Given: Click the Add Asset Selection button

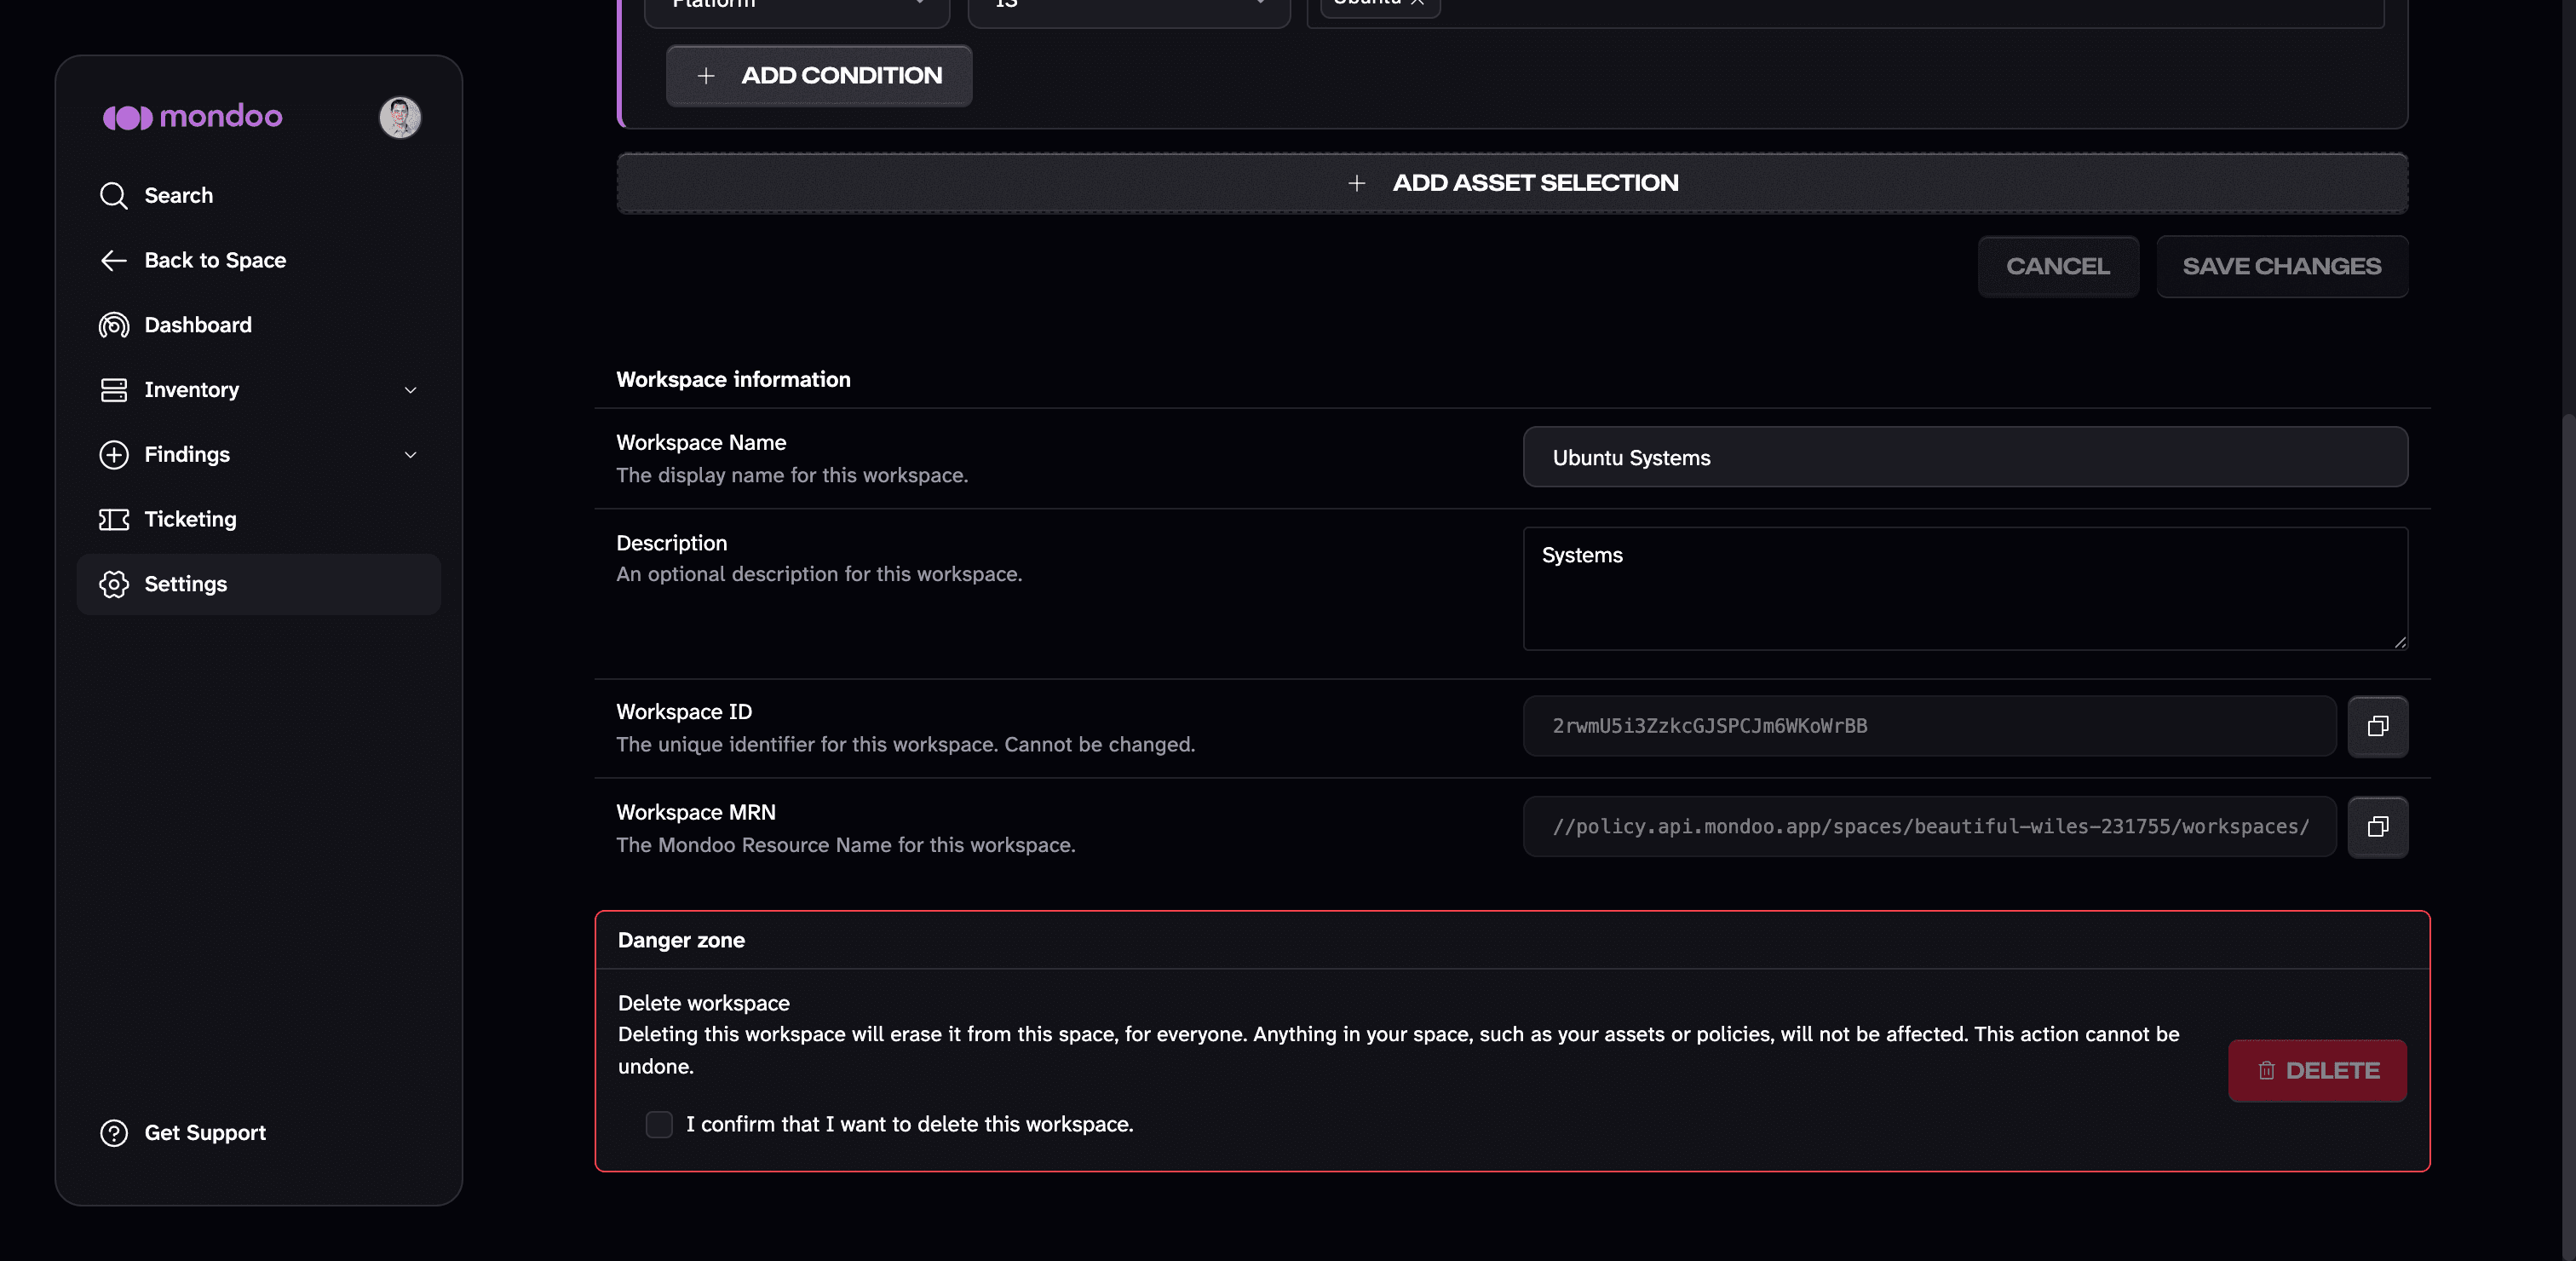Looking at the screenshot, I should click(1512, 183).
